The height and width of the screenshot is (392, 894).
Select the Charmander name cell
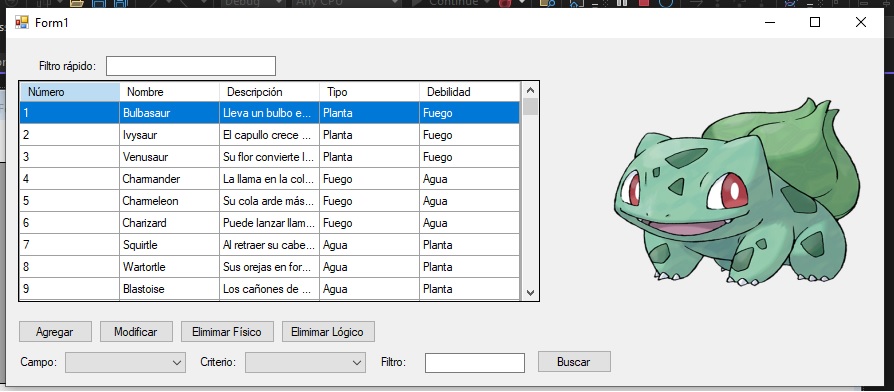tap(169, 179)
